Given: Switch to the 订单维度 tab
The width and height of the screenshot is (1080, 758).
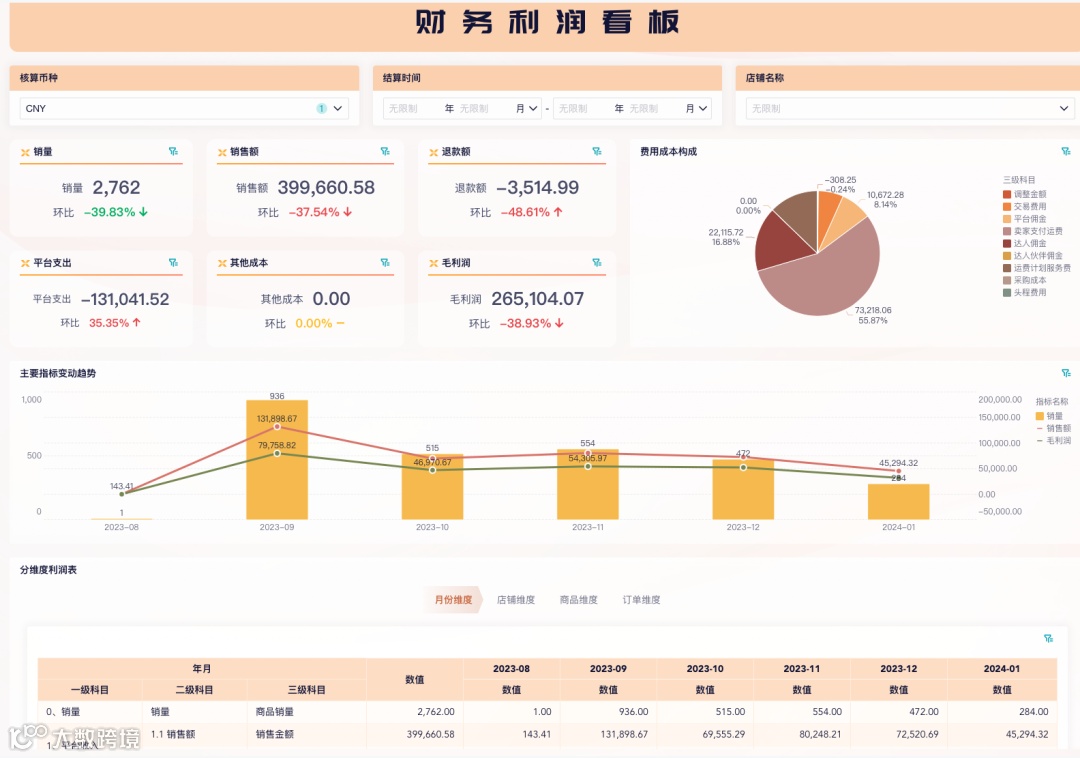Looking at the screenshot, I should [x=640, y=600].
